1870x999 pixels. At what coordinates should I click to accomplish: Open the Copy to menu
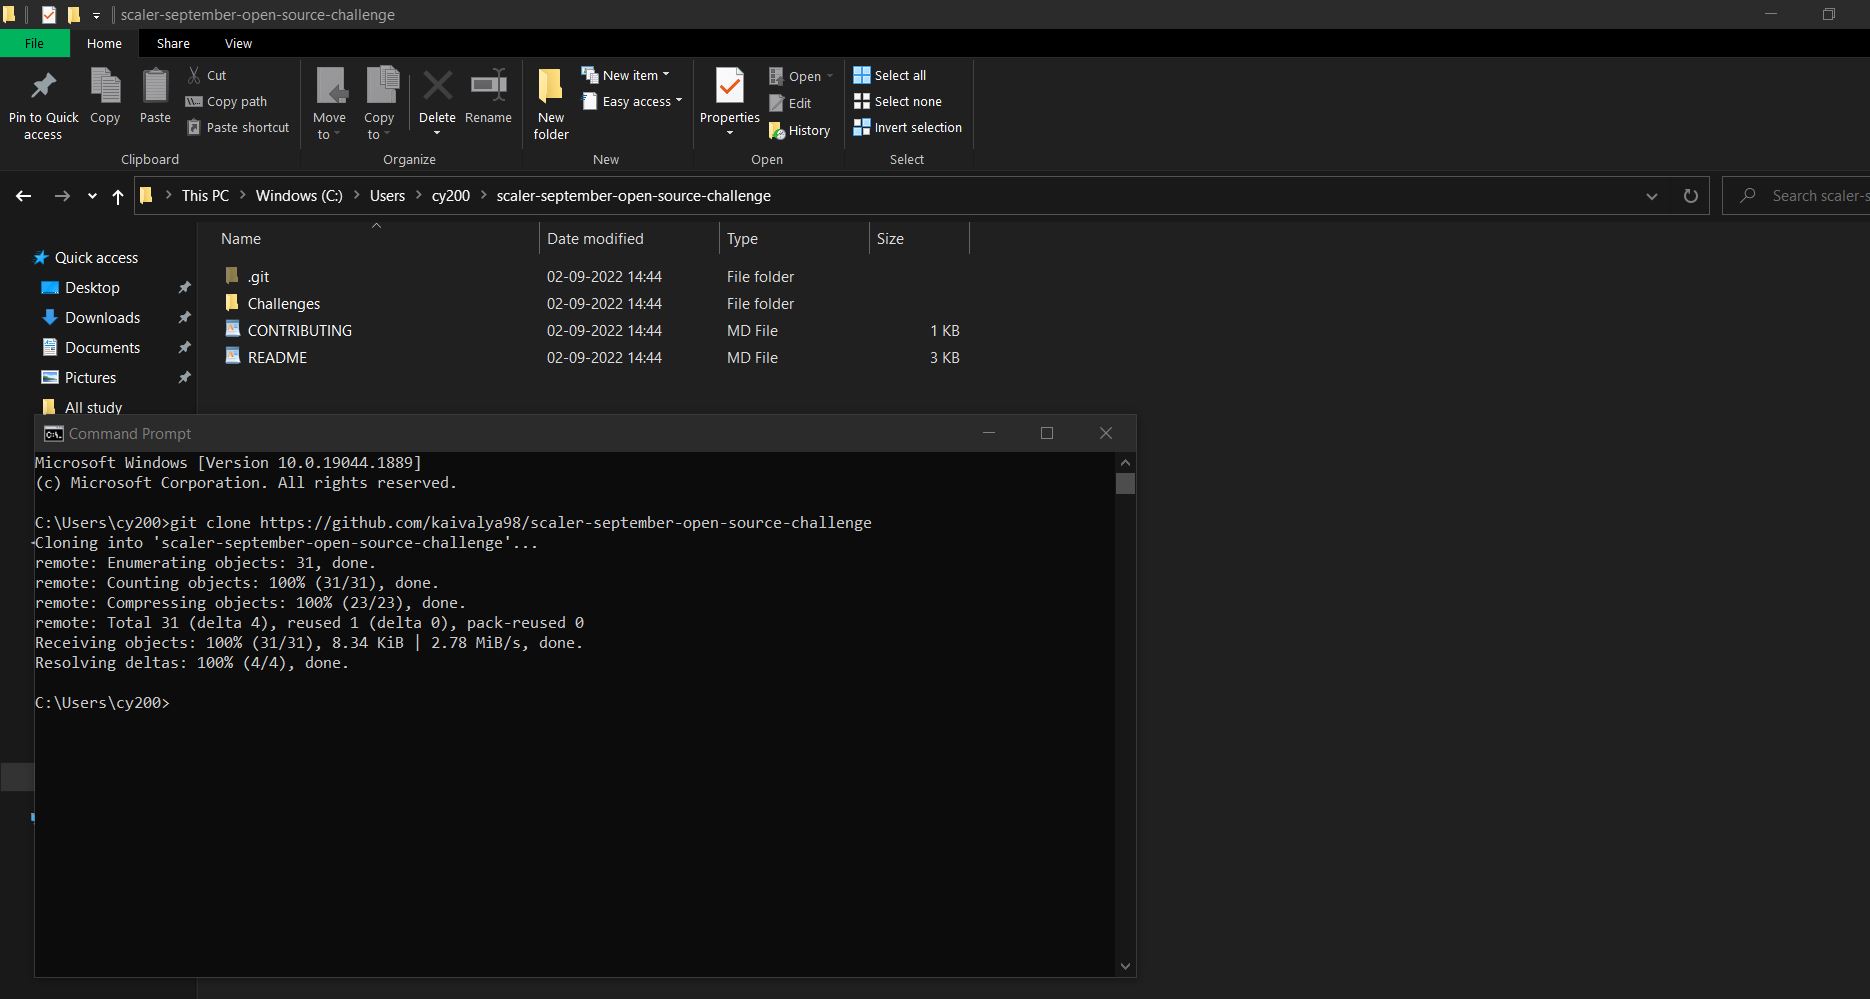pos(379,104)
